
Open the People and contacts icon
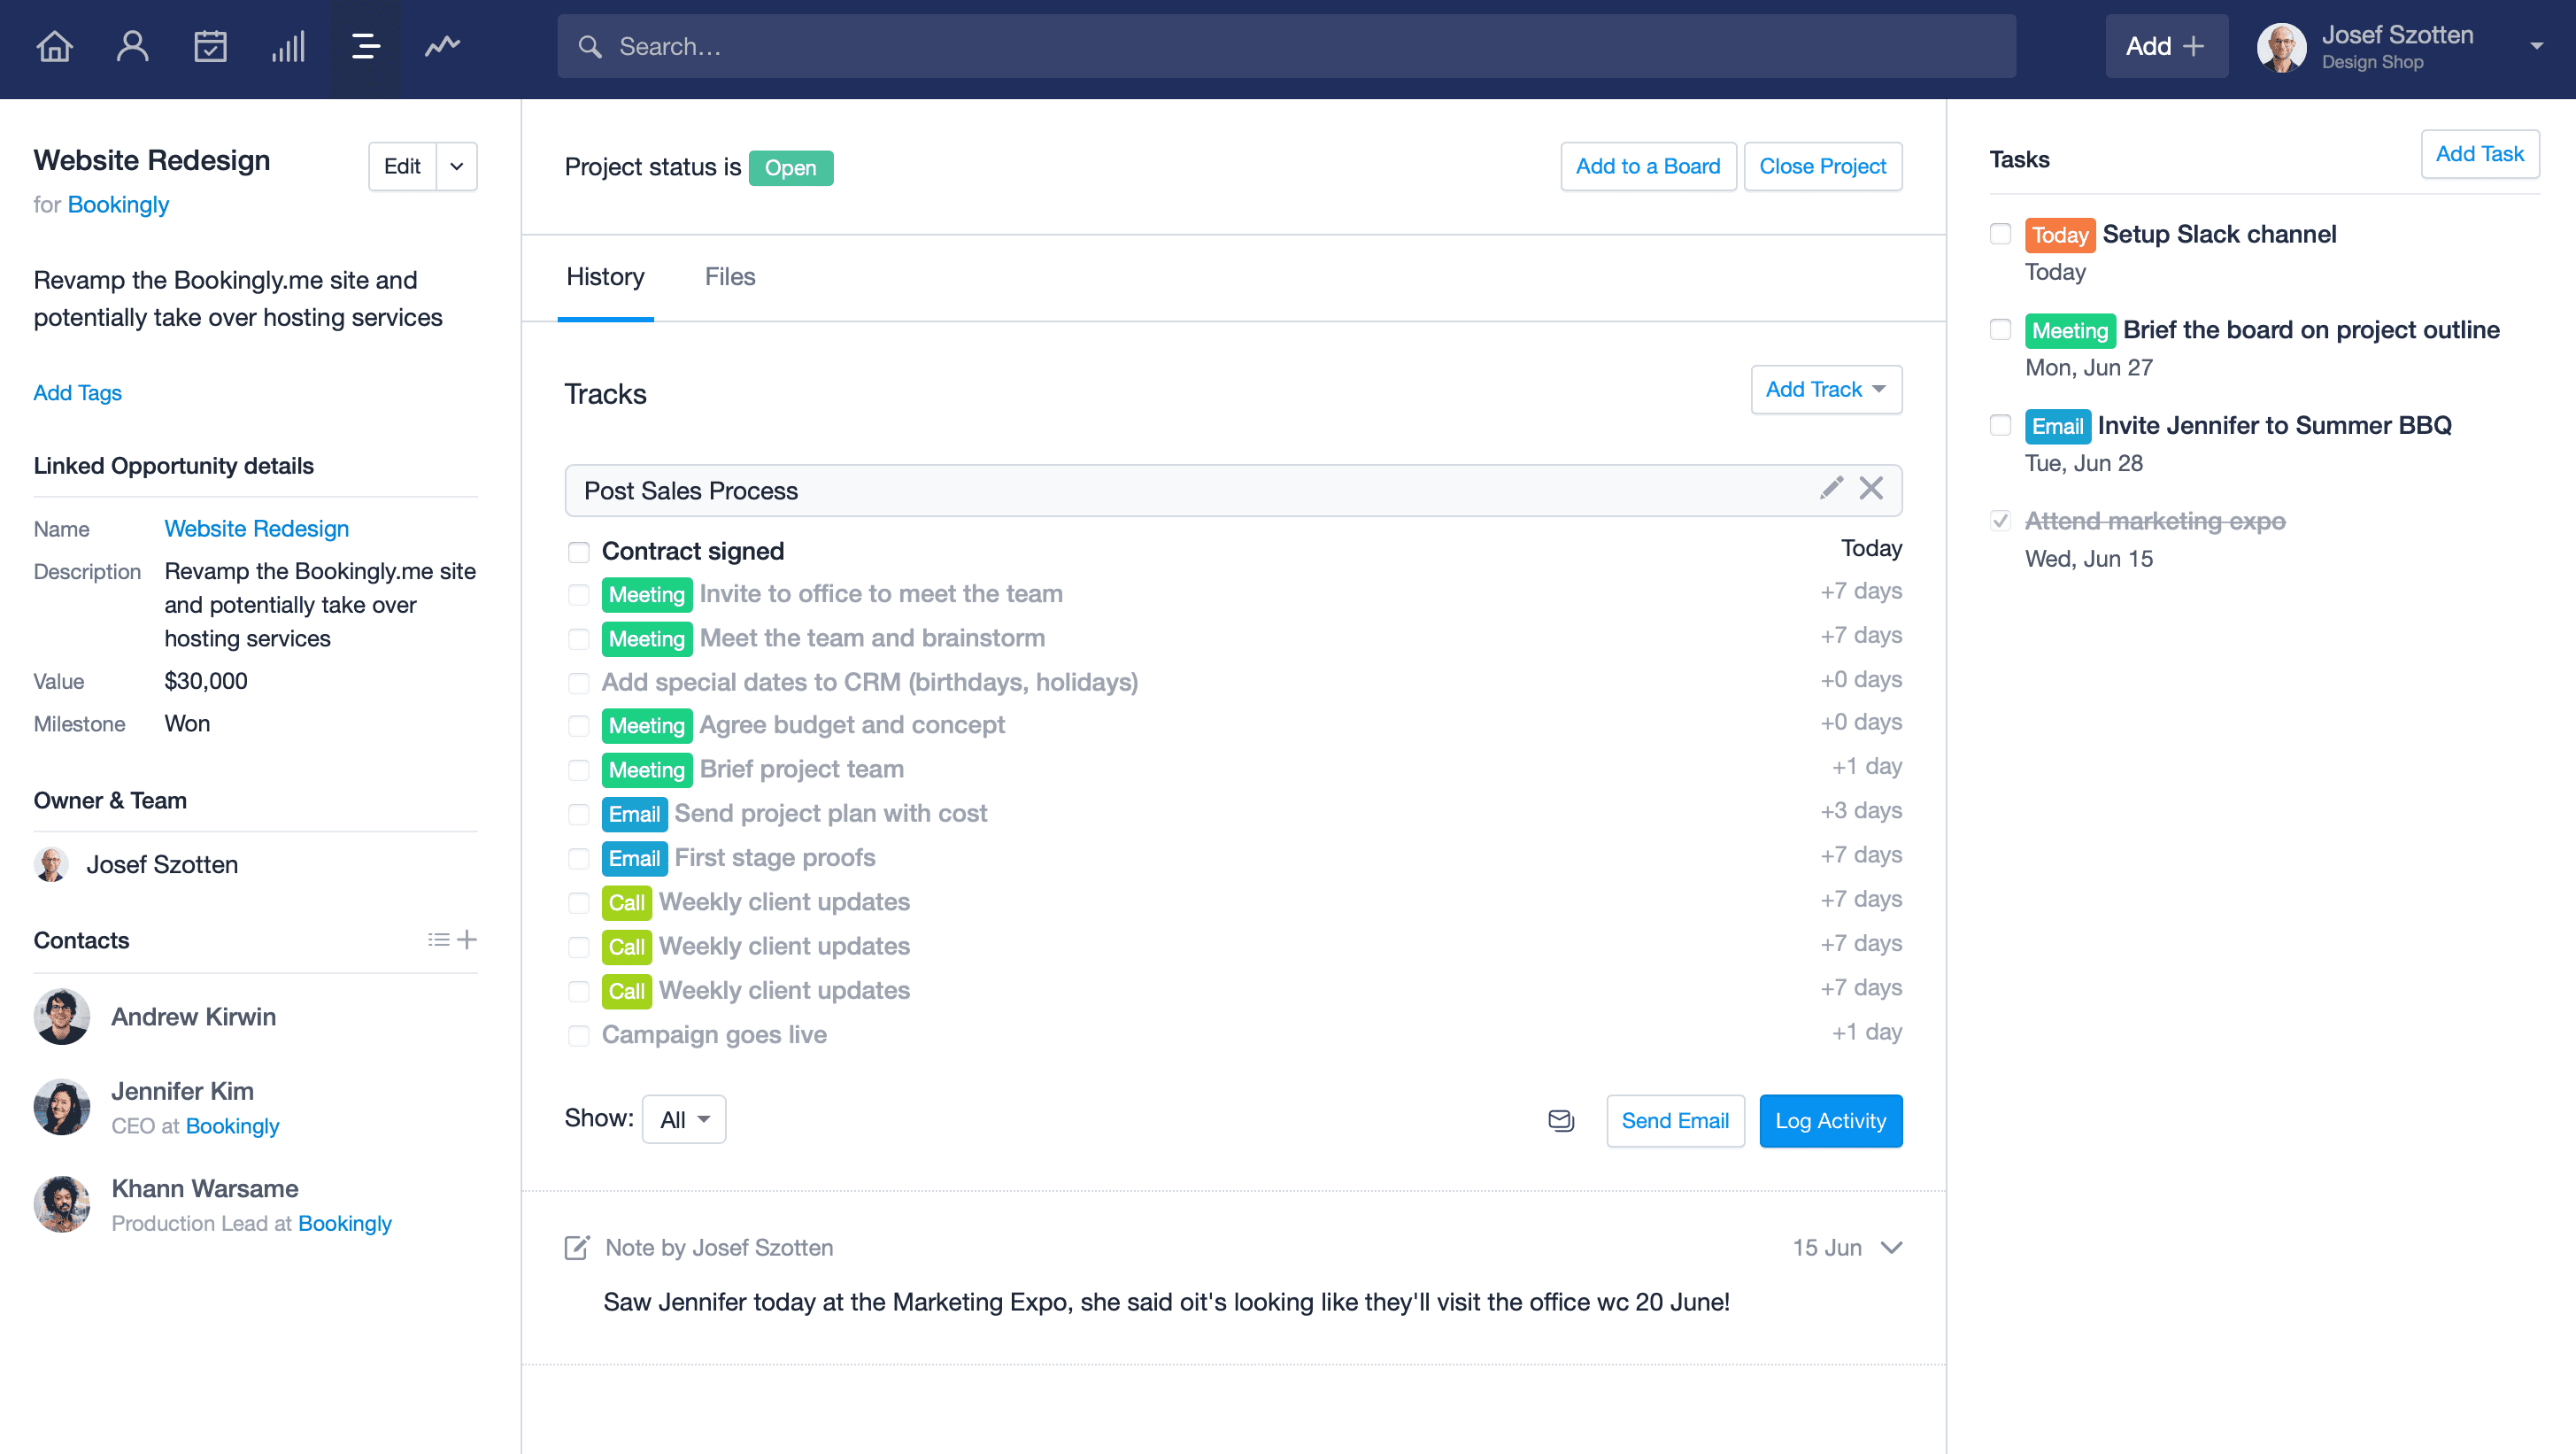tap(132, 46)
